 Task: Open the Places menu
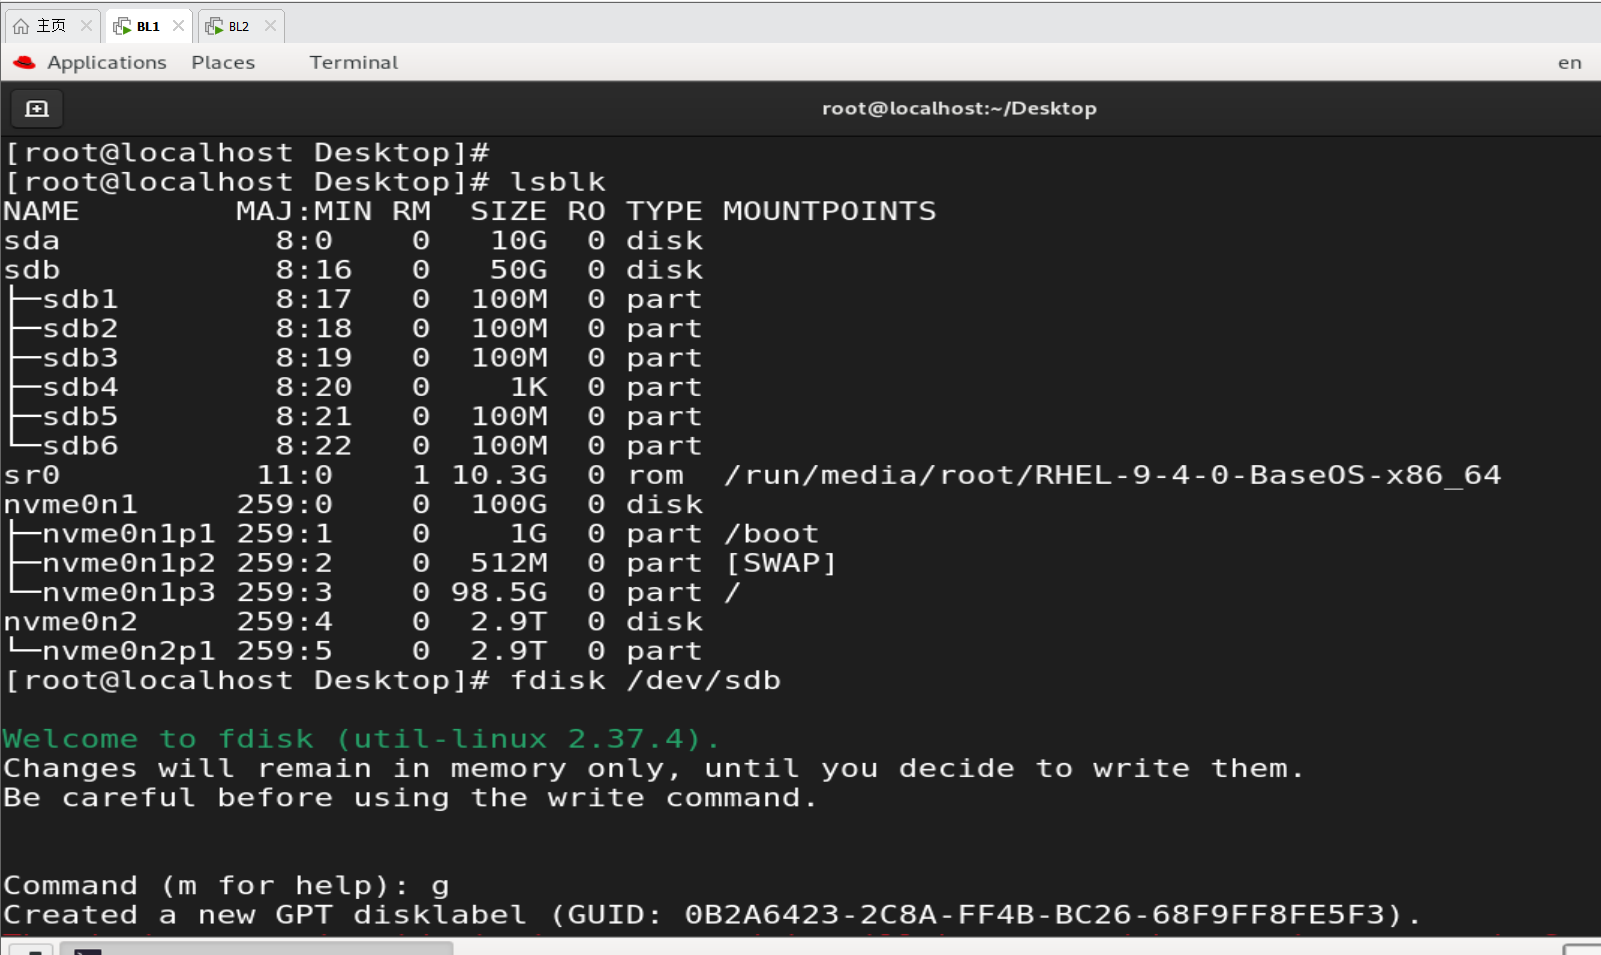[222, 62]
